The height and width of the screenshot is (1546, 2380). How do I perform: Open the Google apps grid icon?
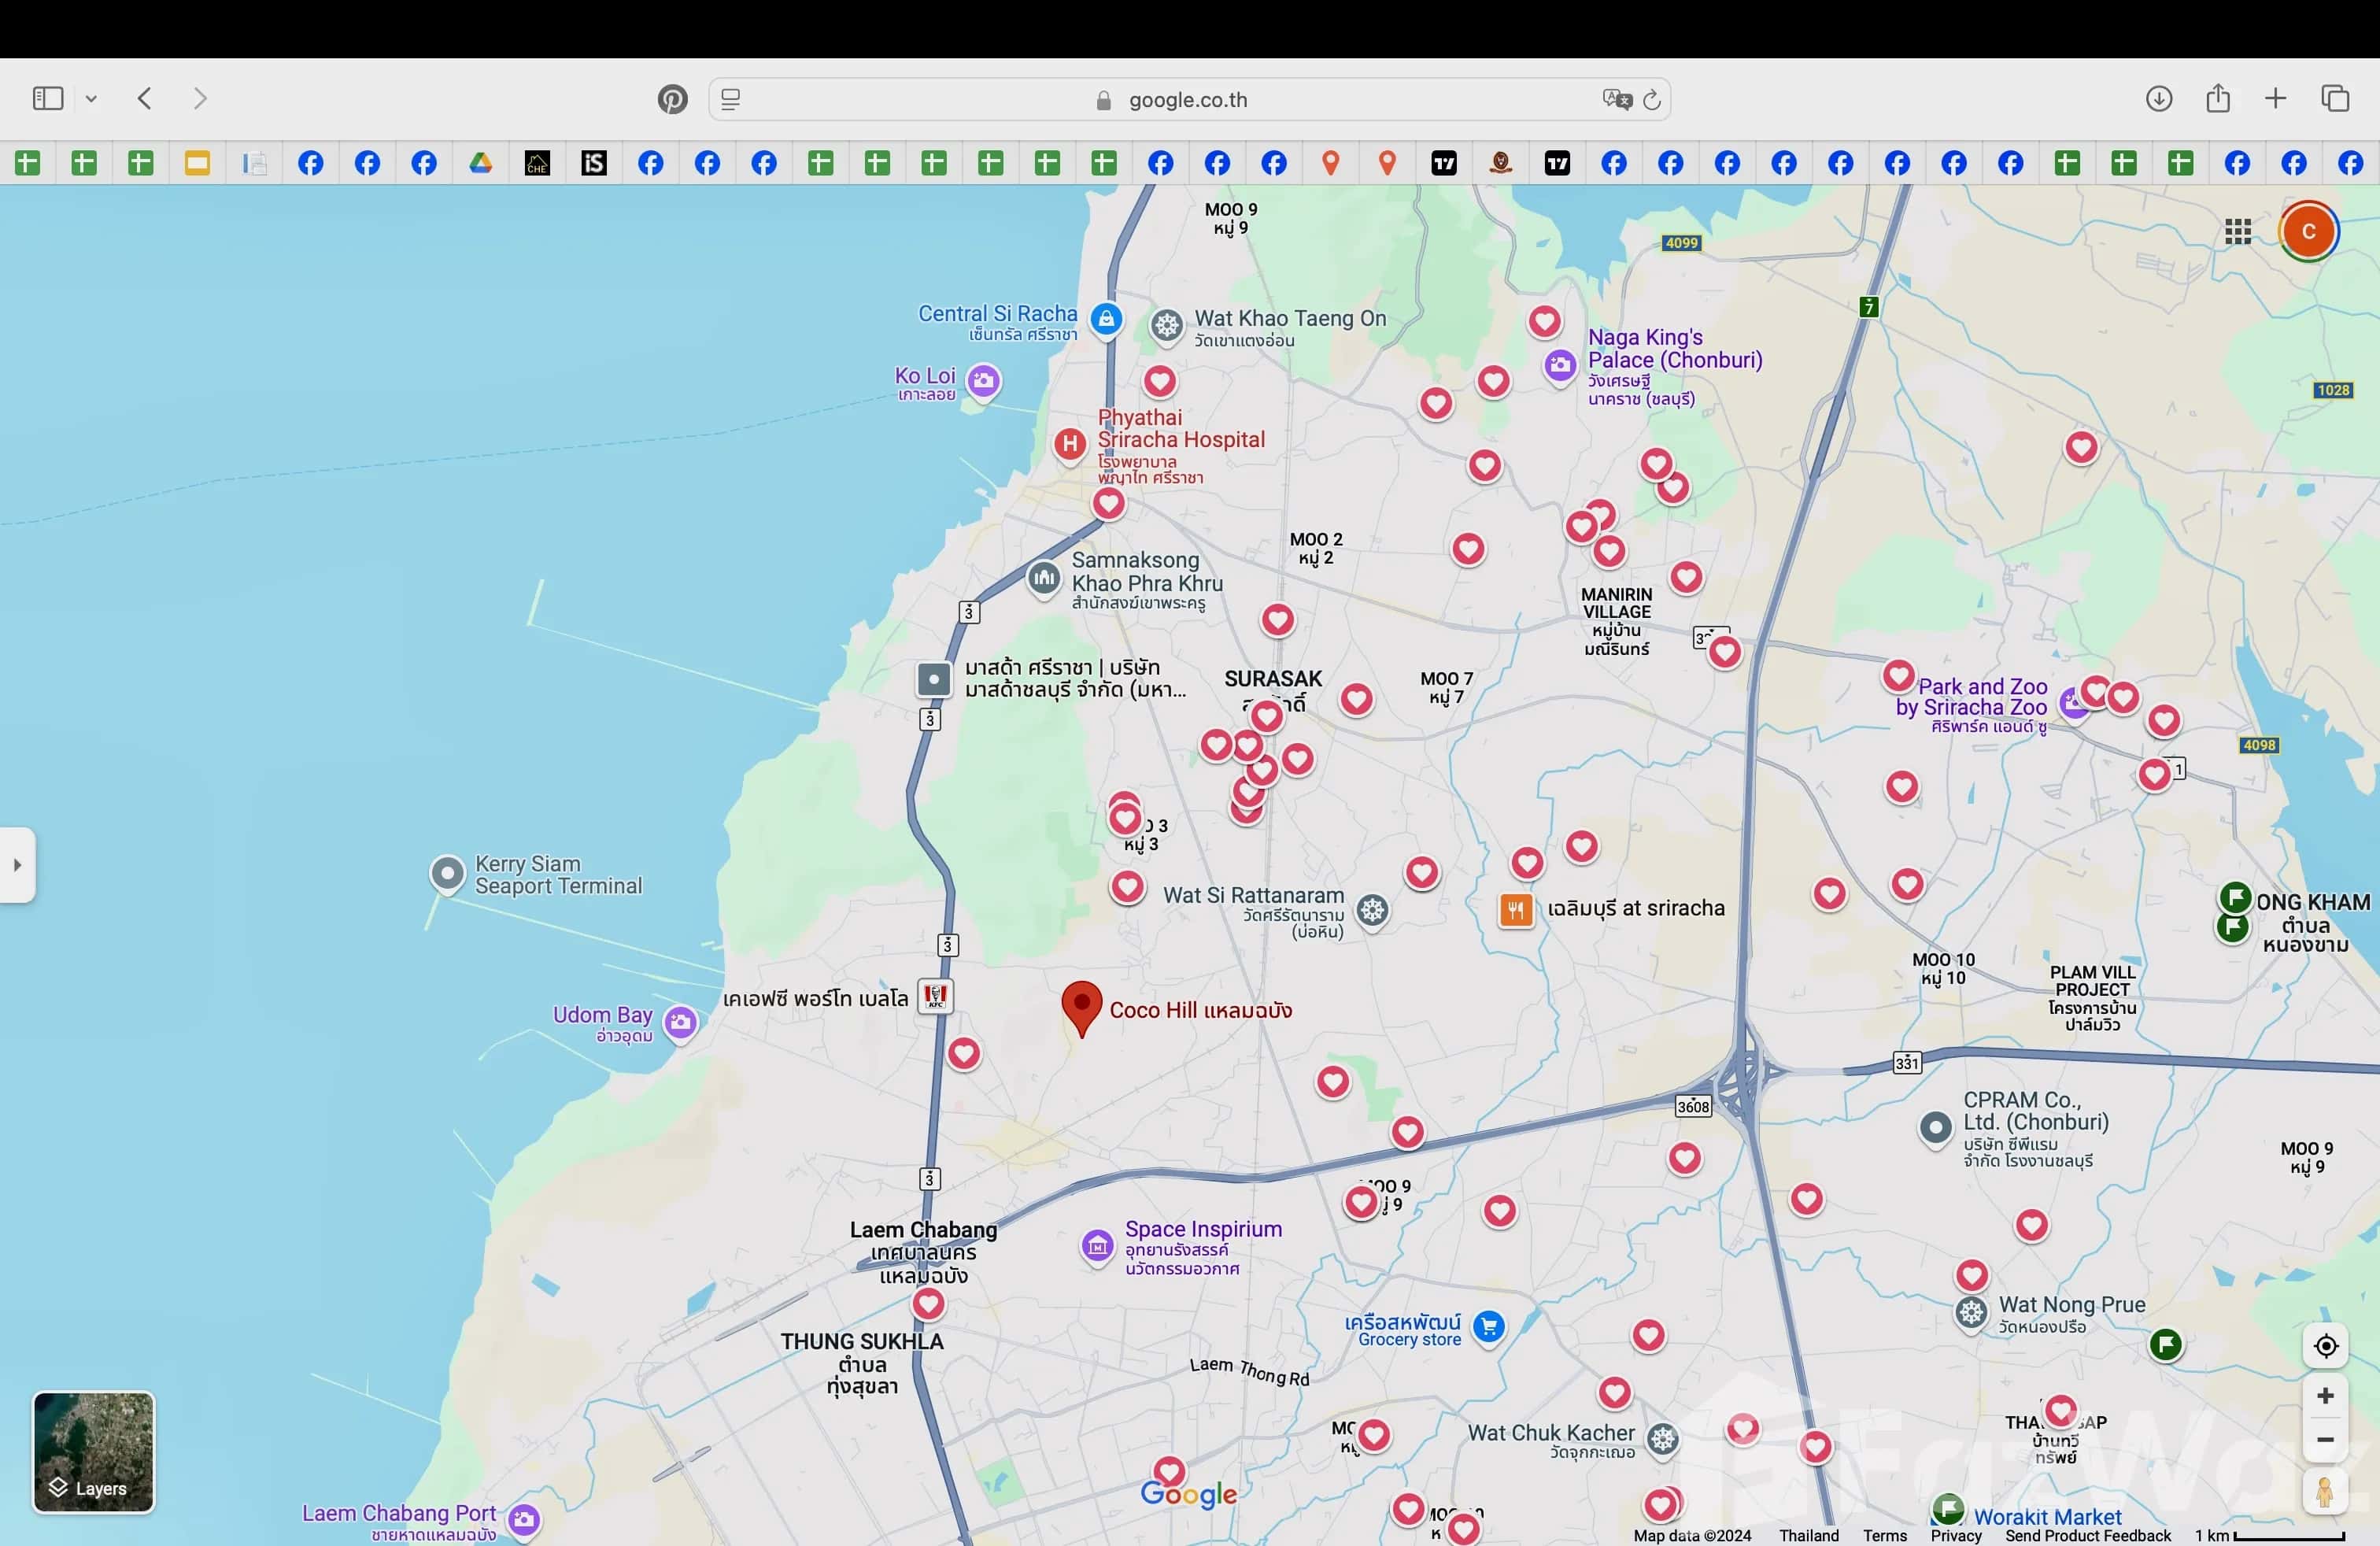pos(2238,232)
